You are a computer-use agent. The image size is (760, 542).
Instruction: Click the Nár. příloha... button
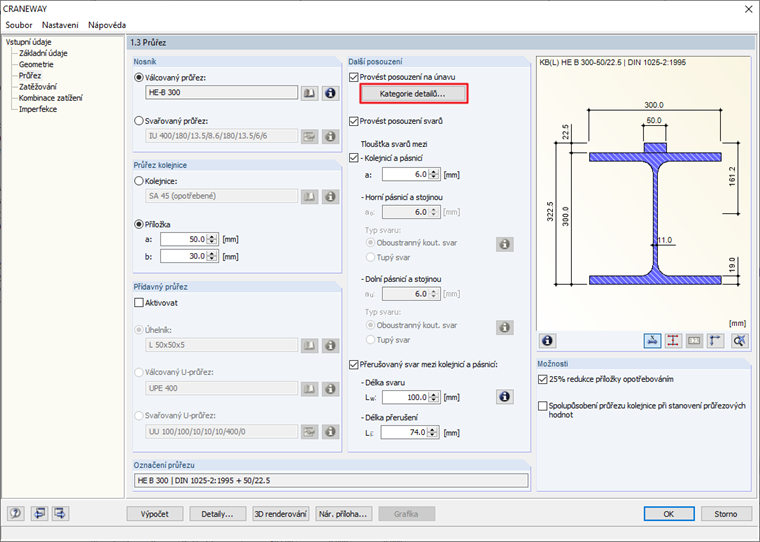tap(344, 514)
